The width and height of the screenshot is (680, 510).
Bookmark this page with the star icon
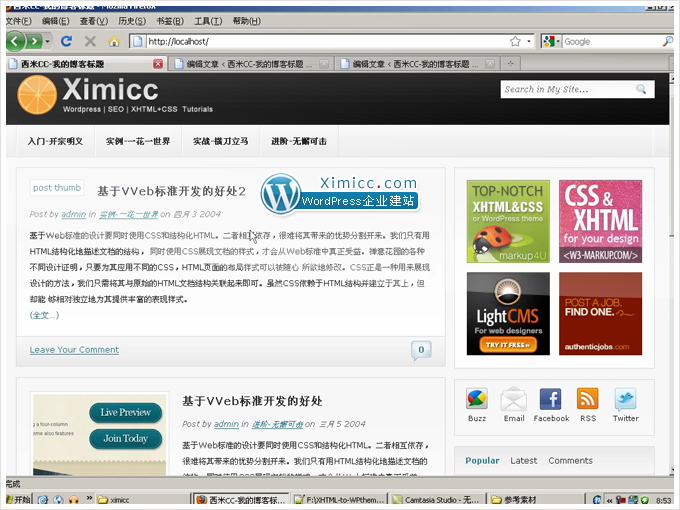[515, 42]
